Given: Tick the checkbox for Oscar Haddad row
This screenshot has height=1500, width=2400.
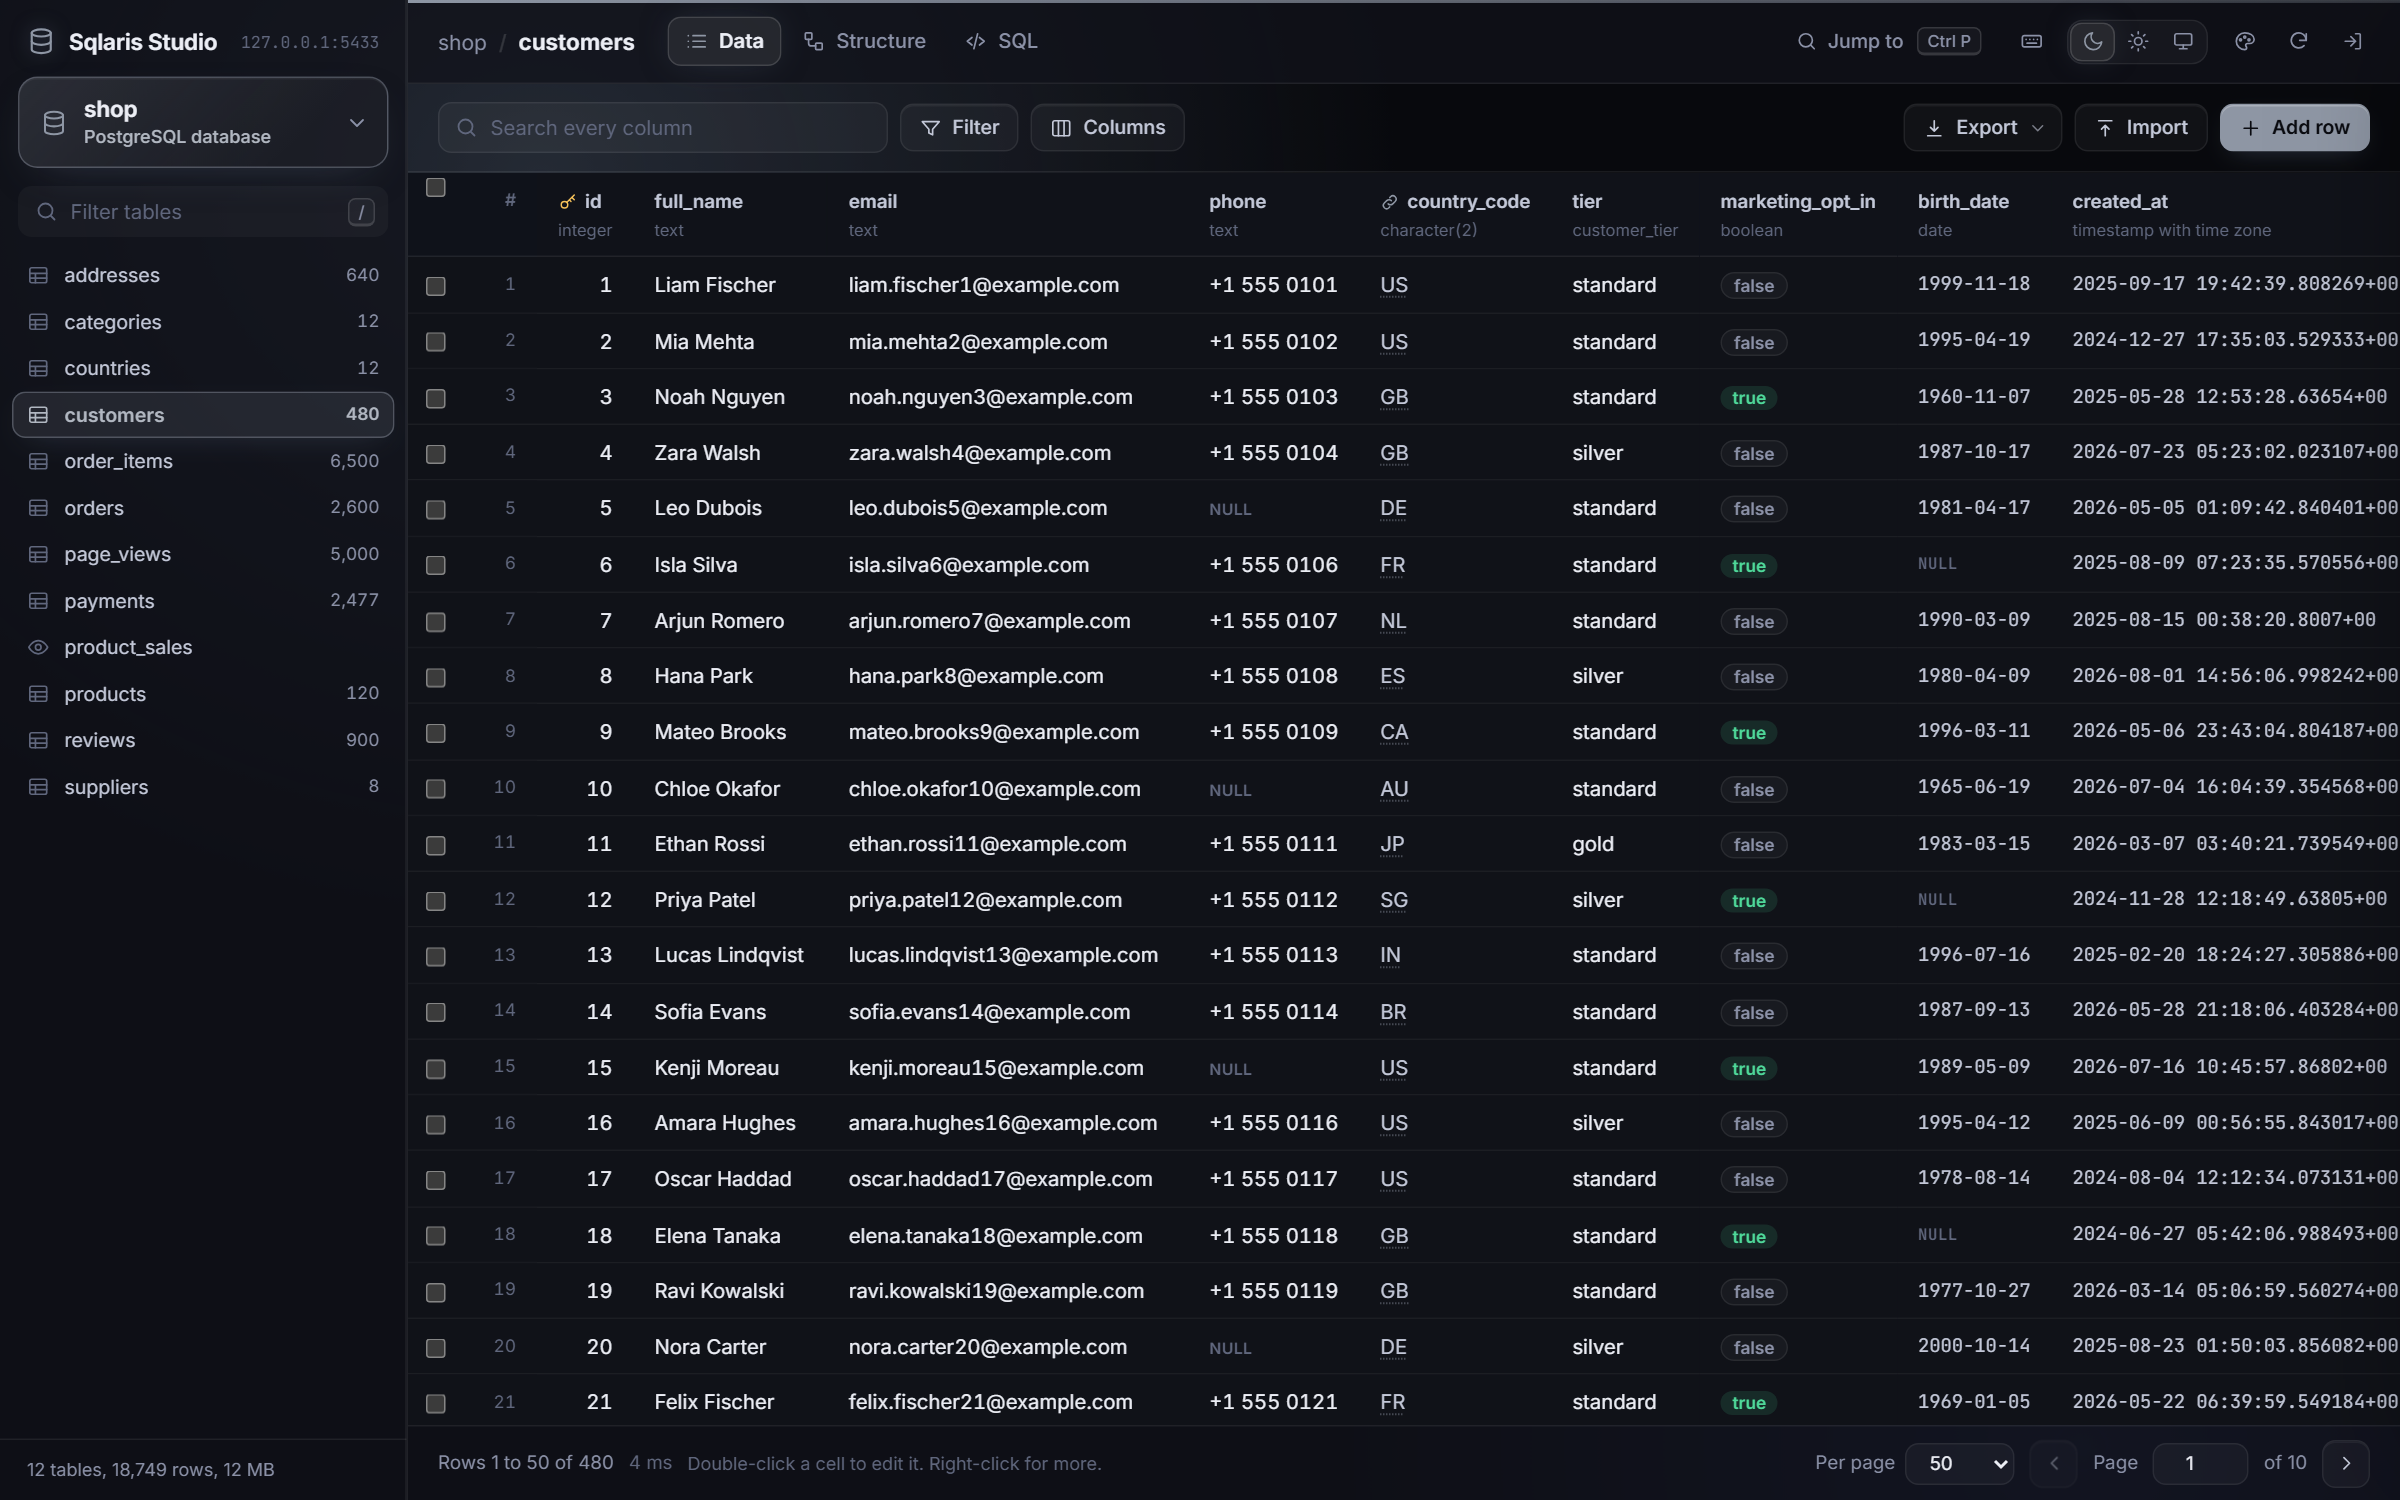Looking at the screenshot, I should coord(436,1180).
